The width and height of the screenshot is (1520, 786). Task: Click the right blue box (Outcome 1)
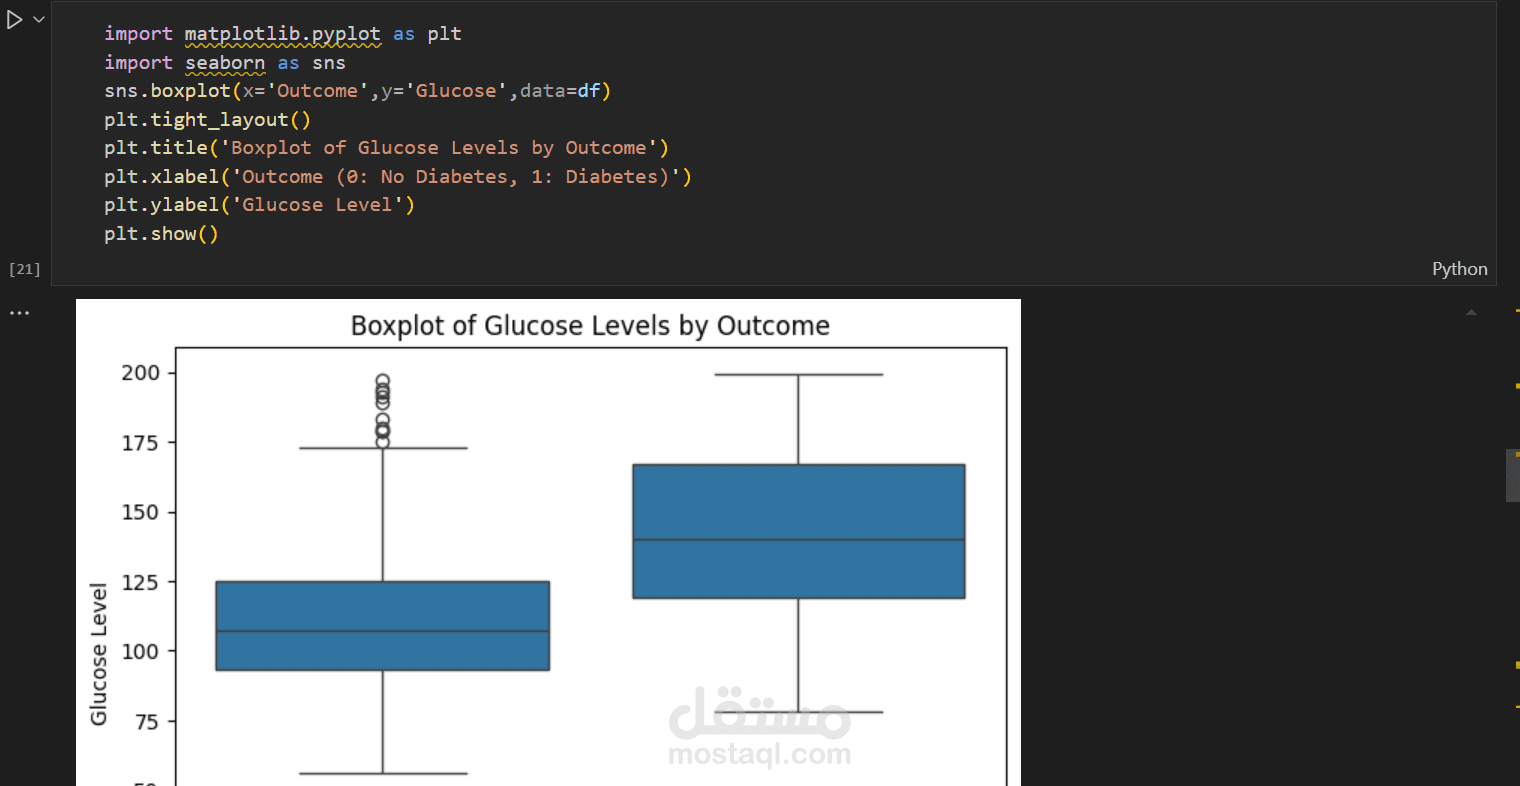click(x=798, y=531)
